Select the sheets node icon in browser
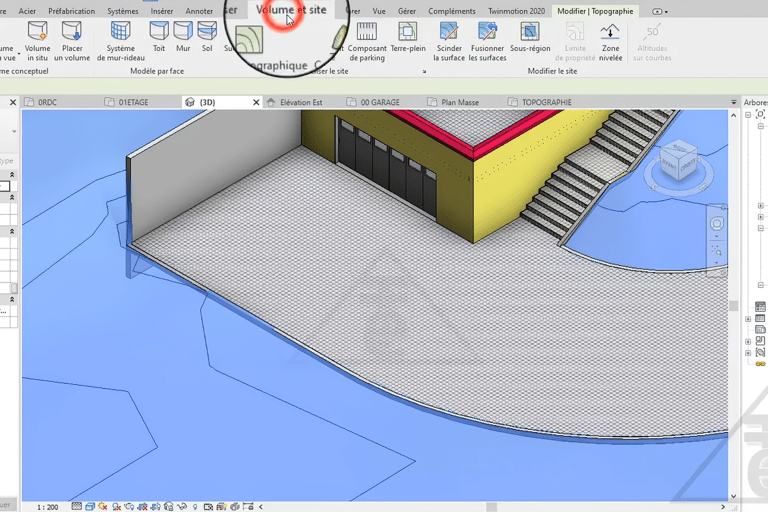Image resolution: width=768 pixels, height=512 pixels. (x=760, y=329)
